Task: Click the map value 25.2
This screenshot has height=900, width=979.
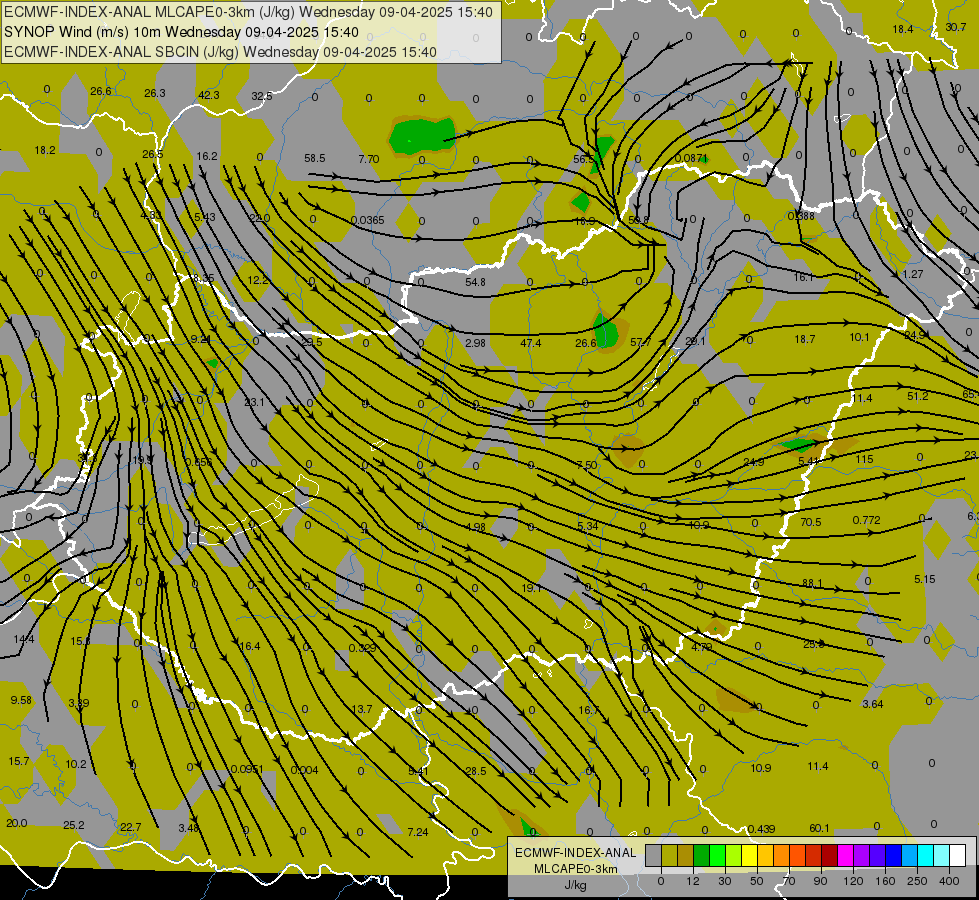Action: click(x=74, y=826)
